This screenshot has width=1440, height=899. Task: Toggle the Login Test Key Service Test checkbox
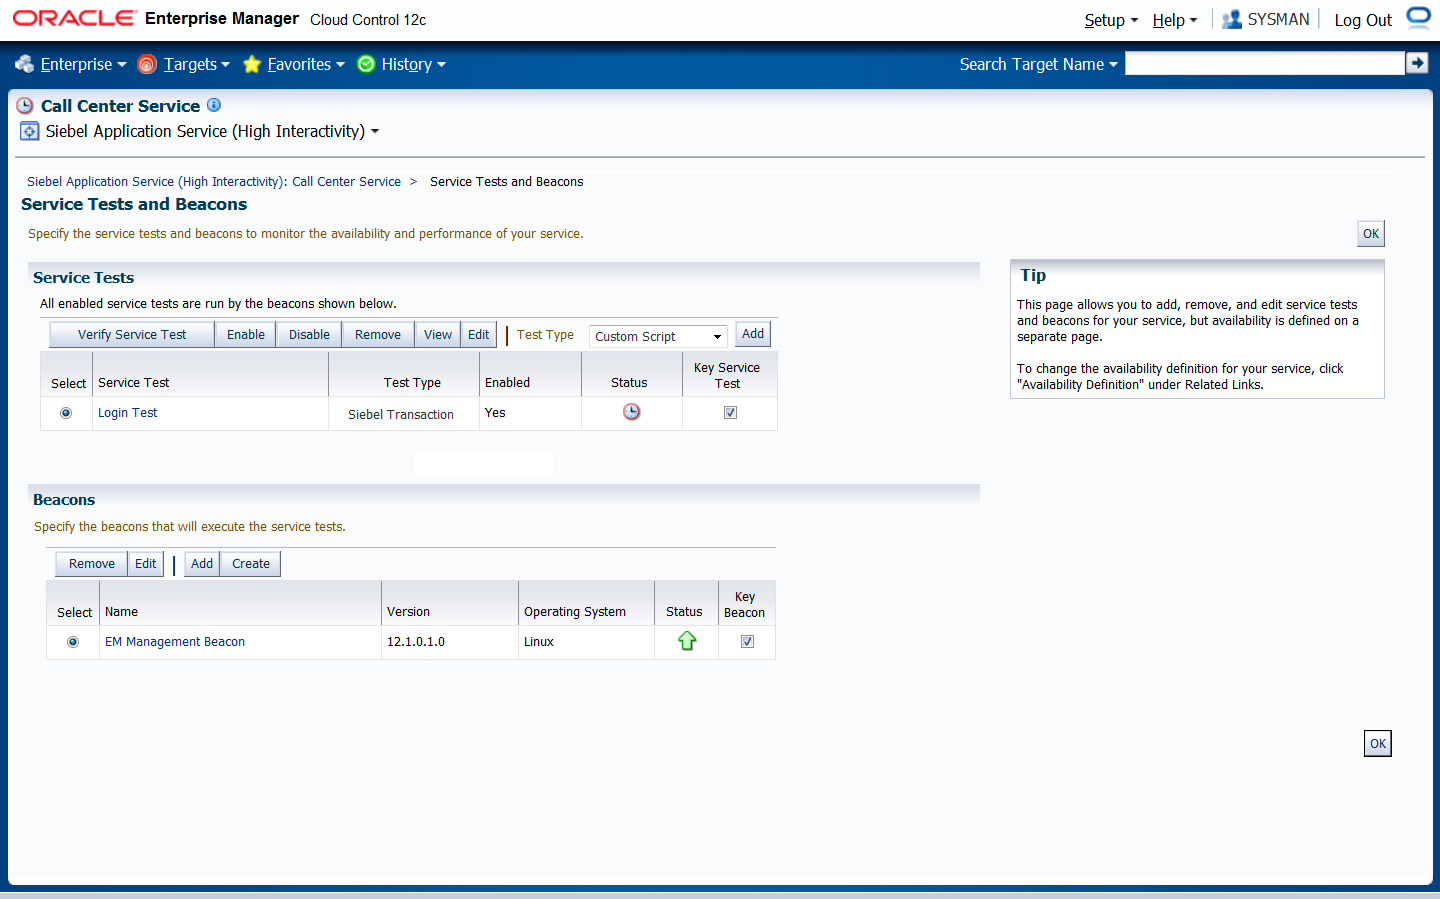pos(731,413)
